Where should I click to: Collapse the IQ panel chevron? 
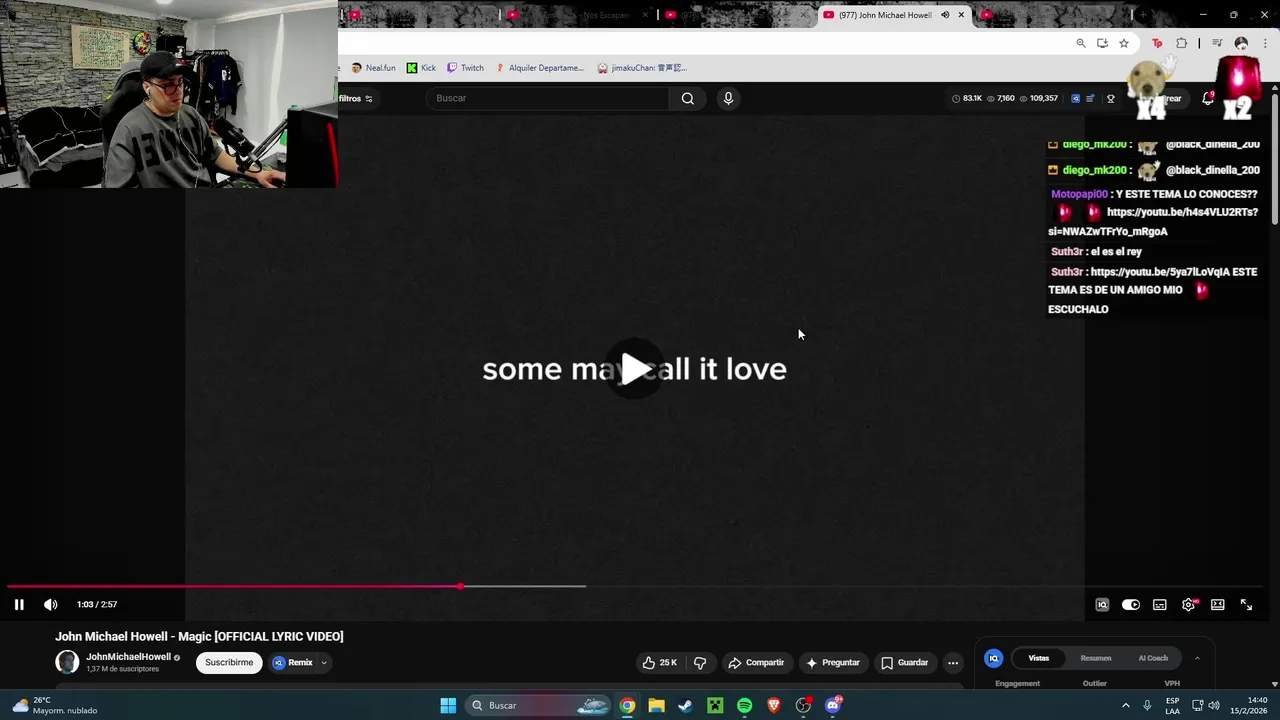click(x=1197, y=658)
